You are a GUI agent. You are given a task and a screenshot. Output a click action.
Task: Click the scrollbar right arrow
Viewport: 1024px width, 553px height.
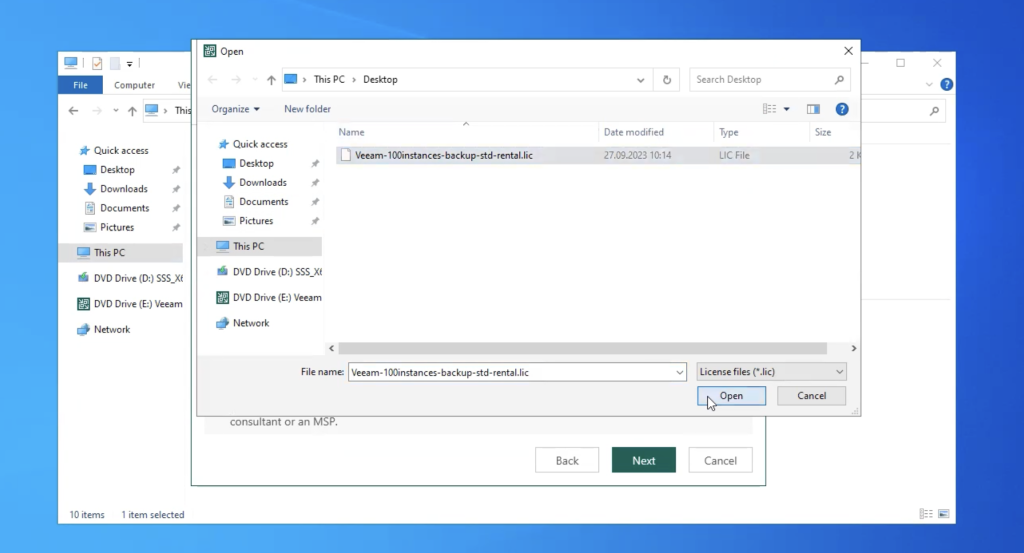853,349
